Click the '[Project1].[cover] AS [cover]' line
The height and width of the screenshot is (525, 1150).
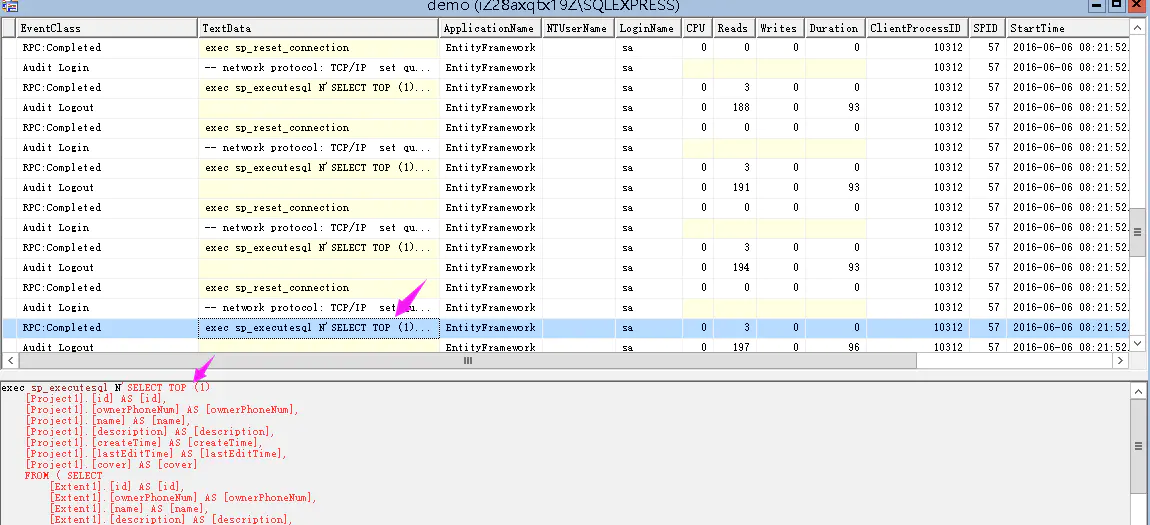click(x=111, y=464)
